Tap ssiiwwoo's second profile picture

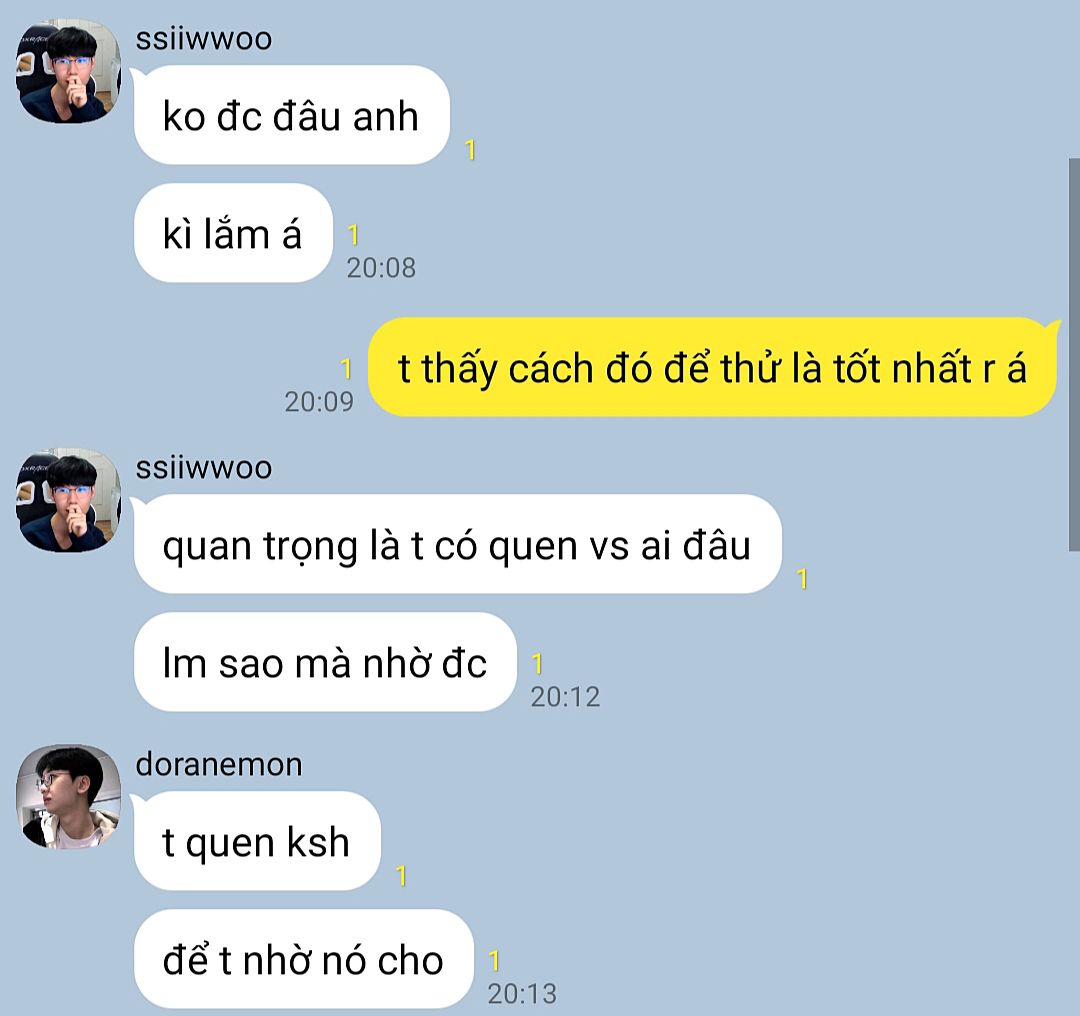pyautogui.click(x=68, y=500)
